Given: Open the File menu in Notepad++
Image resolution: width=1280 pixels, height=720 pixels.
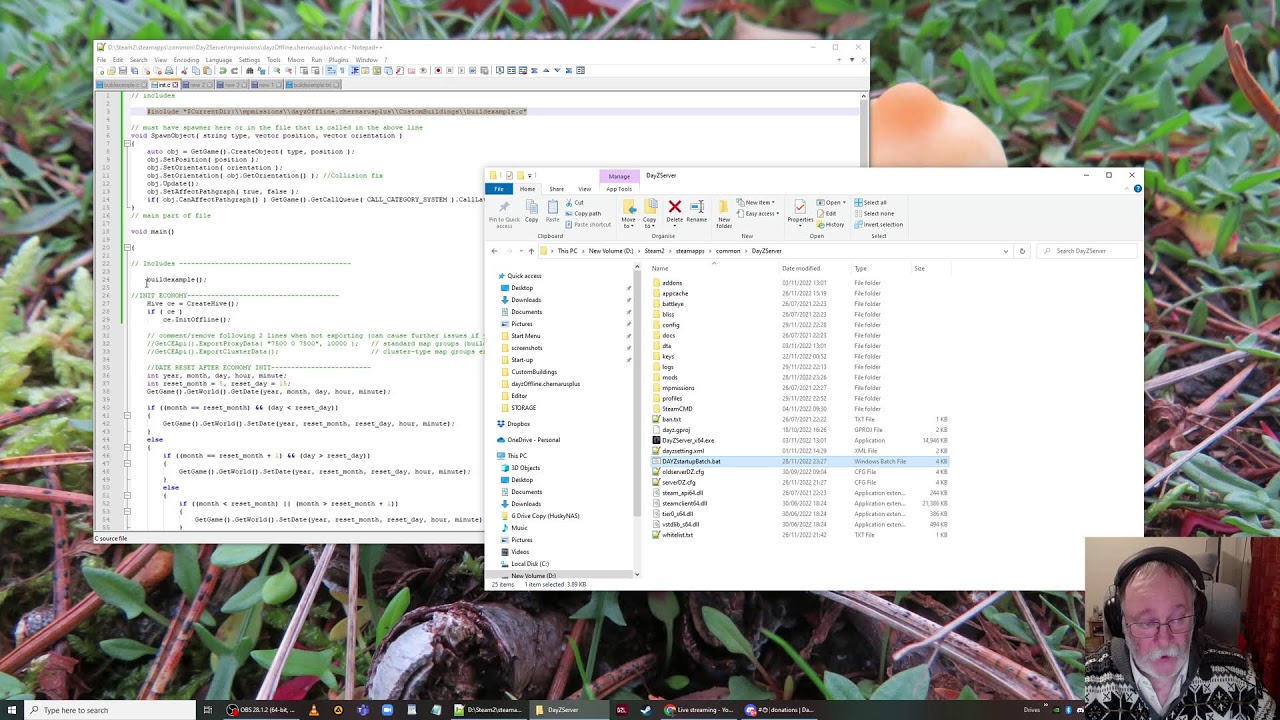Looking at the screenshot, I should [101, 59].
